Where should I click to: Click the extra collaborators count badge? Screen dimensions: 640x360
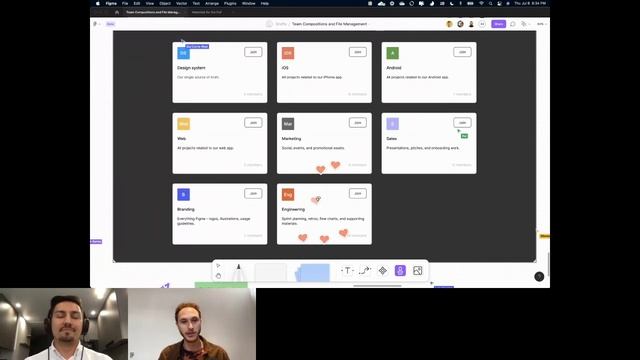(482, 24)
